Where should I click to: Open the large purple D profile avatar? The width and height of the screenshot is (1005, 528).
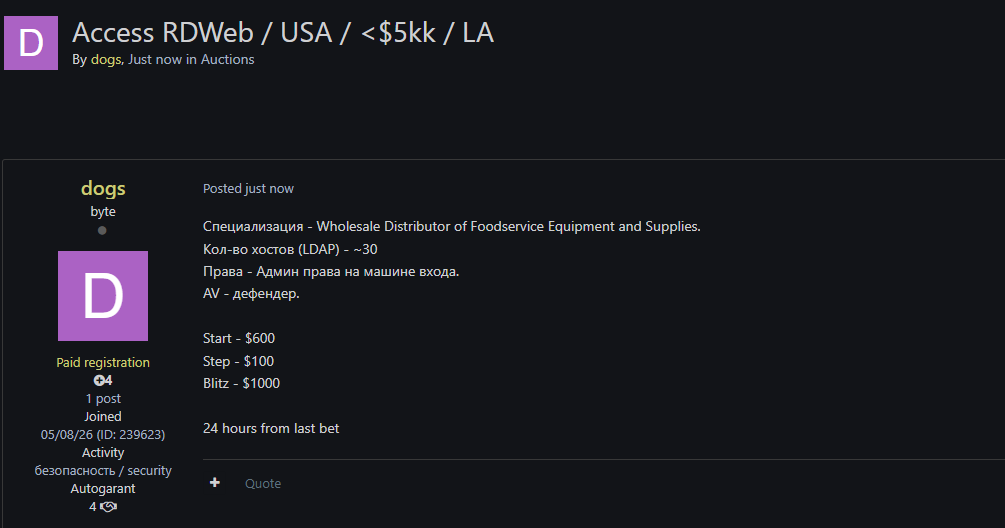click(103, 296)
